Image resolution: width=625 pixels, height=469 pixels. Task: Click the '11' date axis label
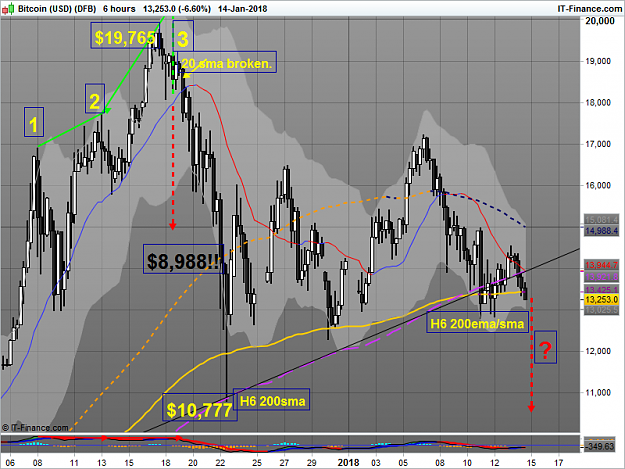[x=74, y=463]
